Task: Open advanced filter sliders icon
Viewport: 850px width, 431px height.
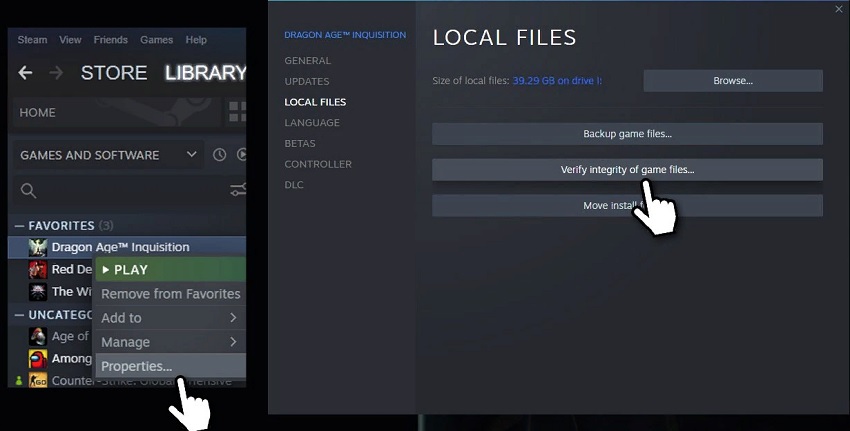Action: pyautogui.click(x=238, y=190)
